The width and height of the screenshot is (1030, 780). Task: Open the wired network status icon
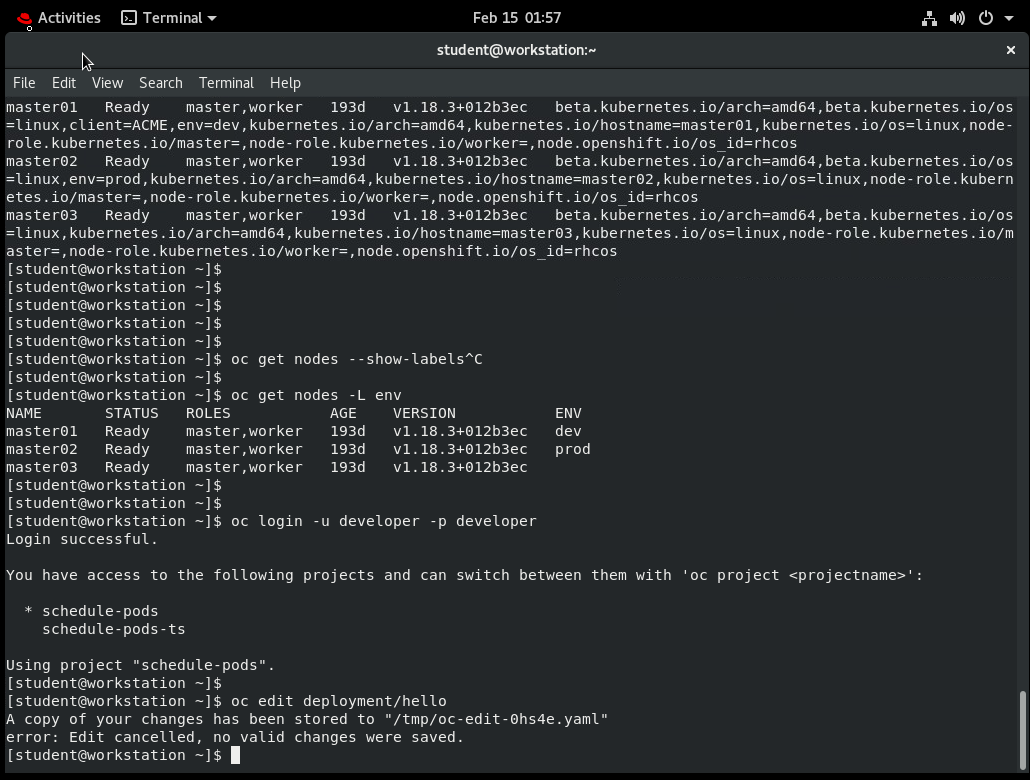pos(928,17)
